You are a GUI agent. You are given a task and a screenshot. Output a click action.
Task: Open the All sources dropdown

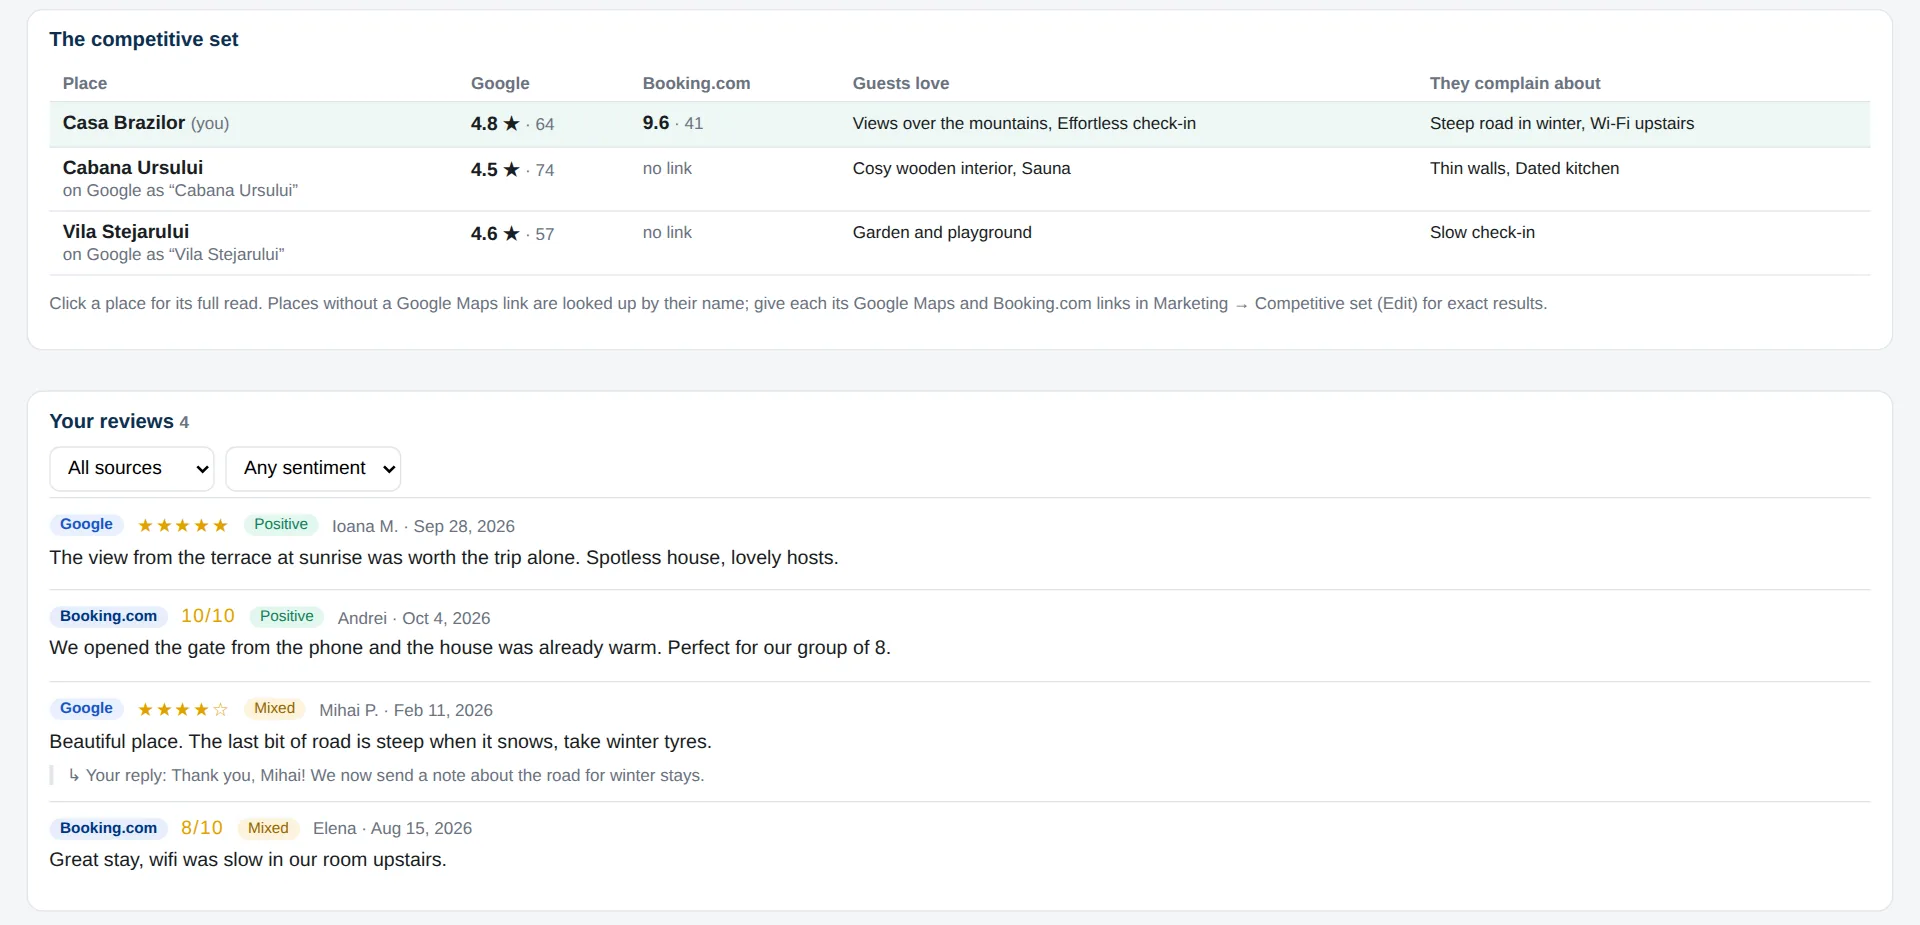132,469
